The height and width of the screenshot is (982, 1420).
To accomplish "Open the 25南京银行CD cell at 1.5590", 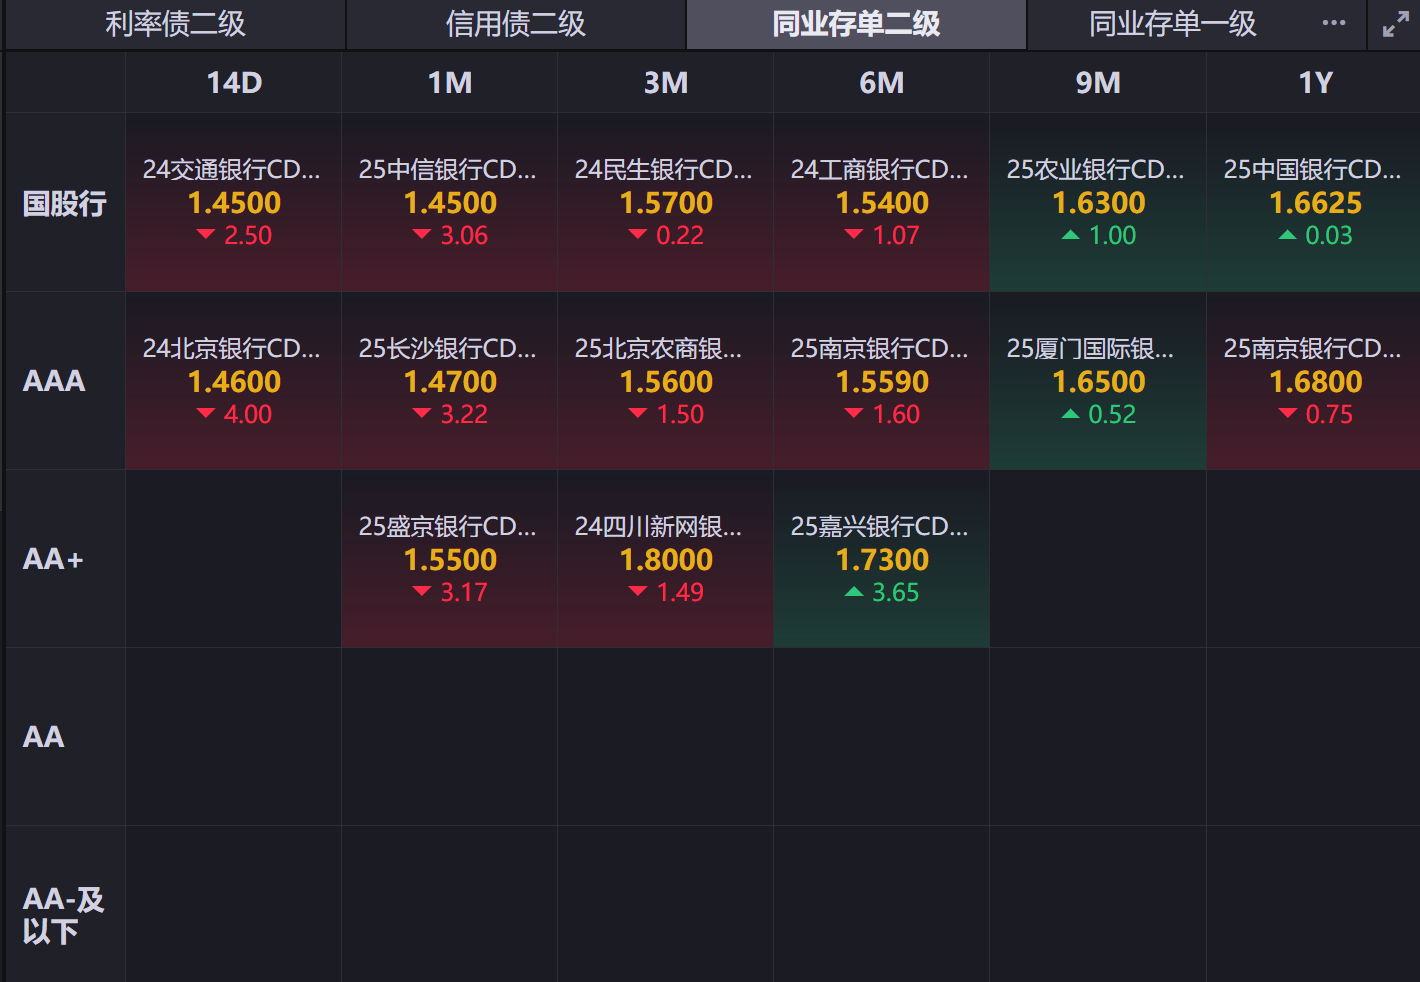I will coord(882,381).
